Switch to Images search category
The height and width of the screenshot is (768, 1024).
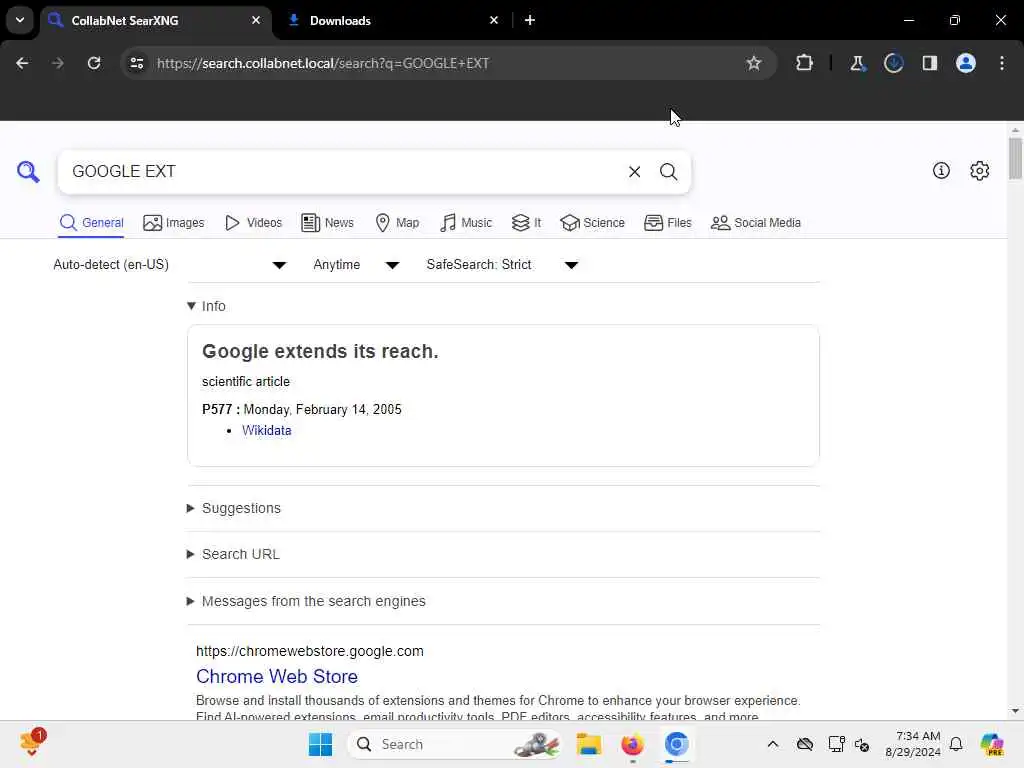pyautogui.click(x=174, y=223)
